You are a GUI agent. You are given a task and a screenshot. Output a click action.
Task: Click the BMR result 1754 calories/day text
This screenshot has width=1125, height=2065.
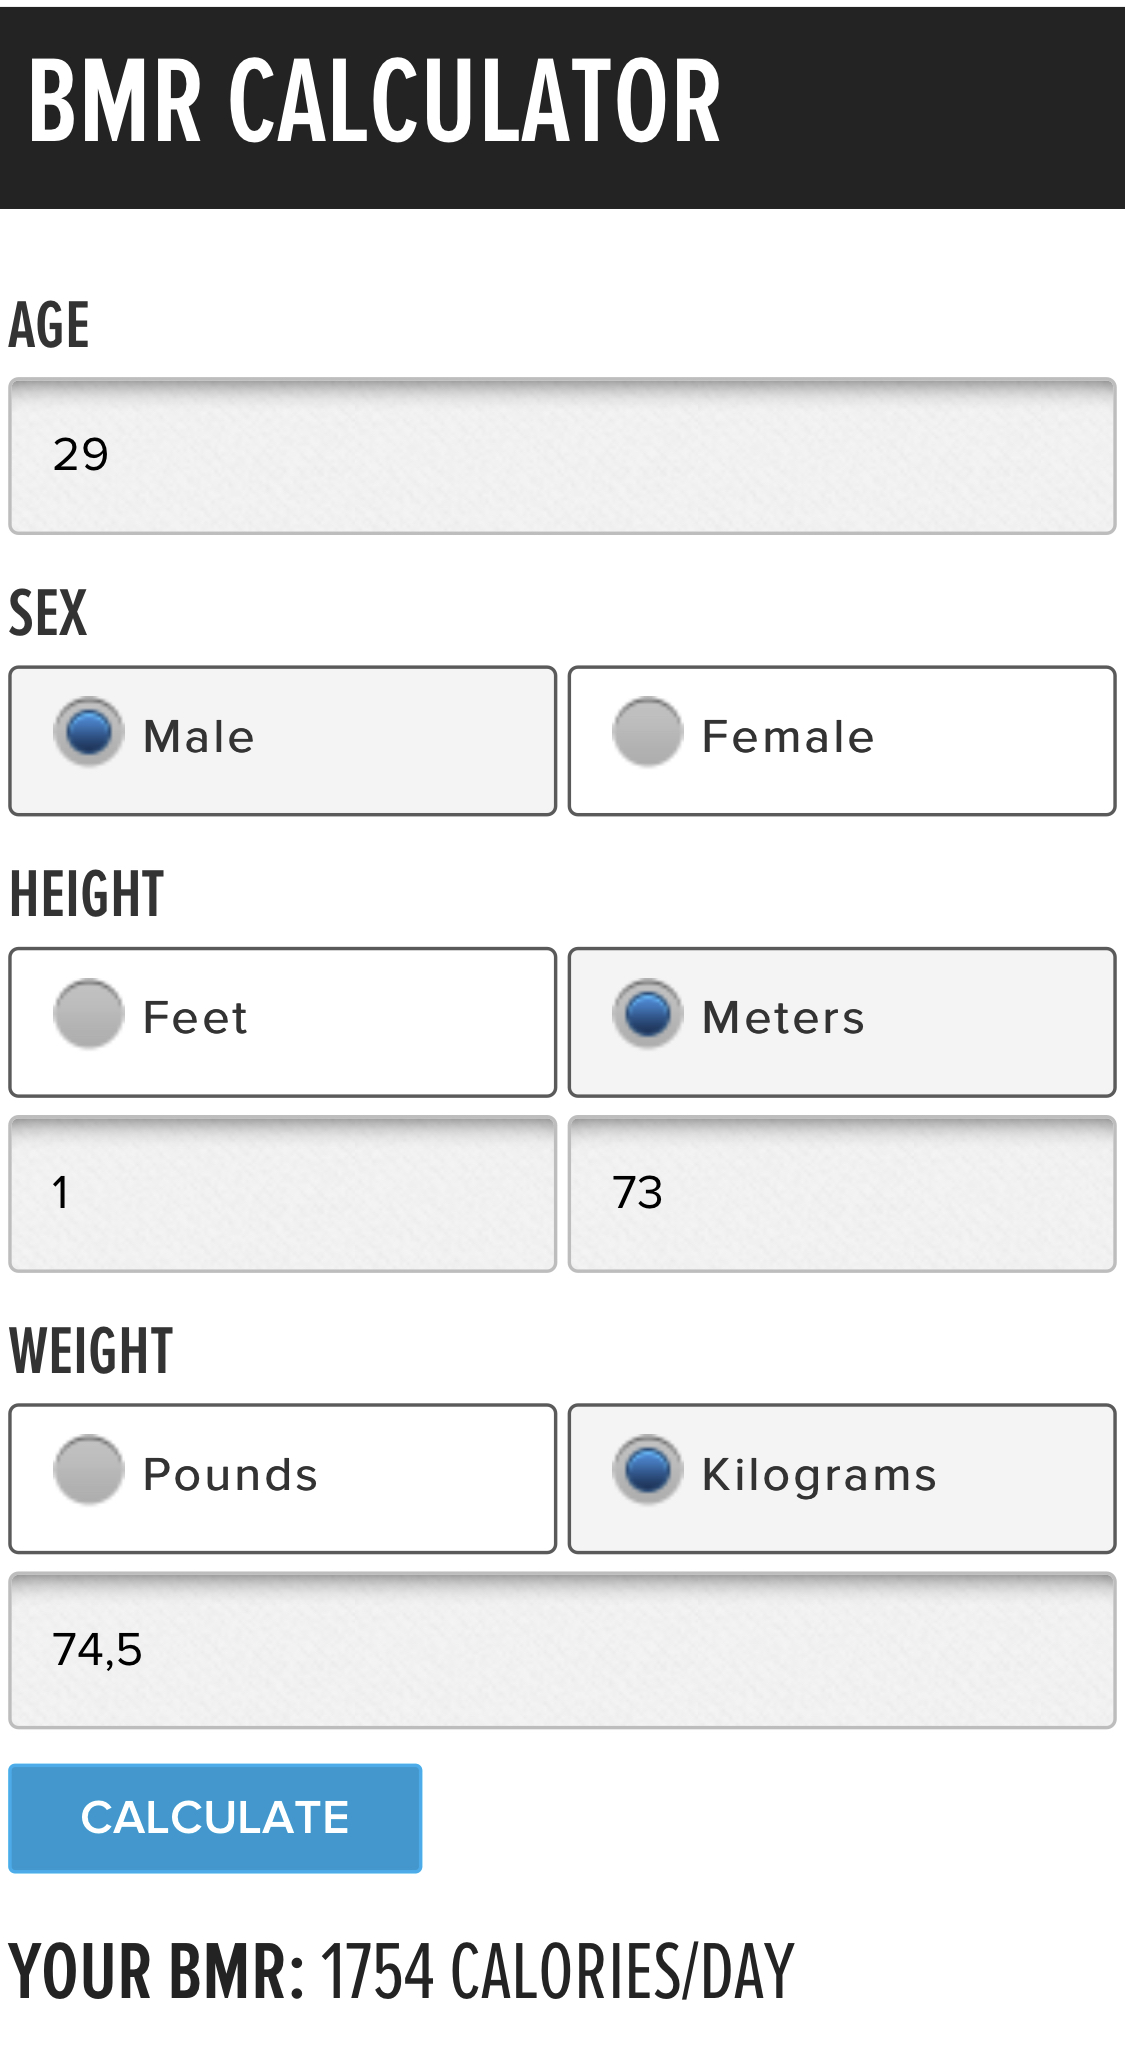556,1972
